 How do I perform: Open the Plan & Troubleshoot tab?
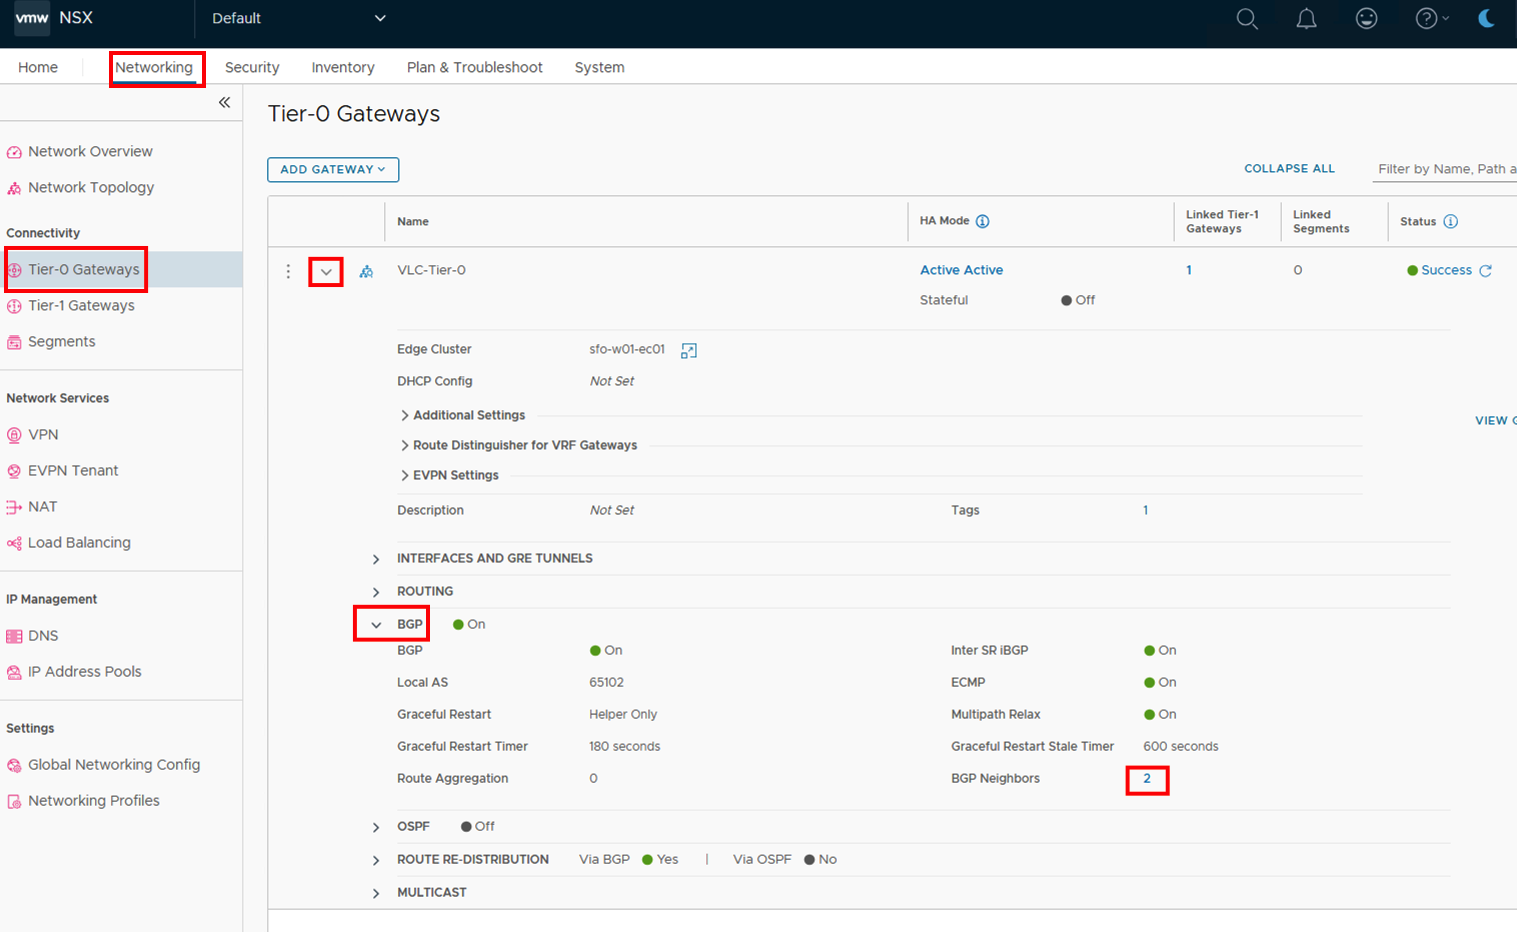point(474,67)
